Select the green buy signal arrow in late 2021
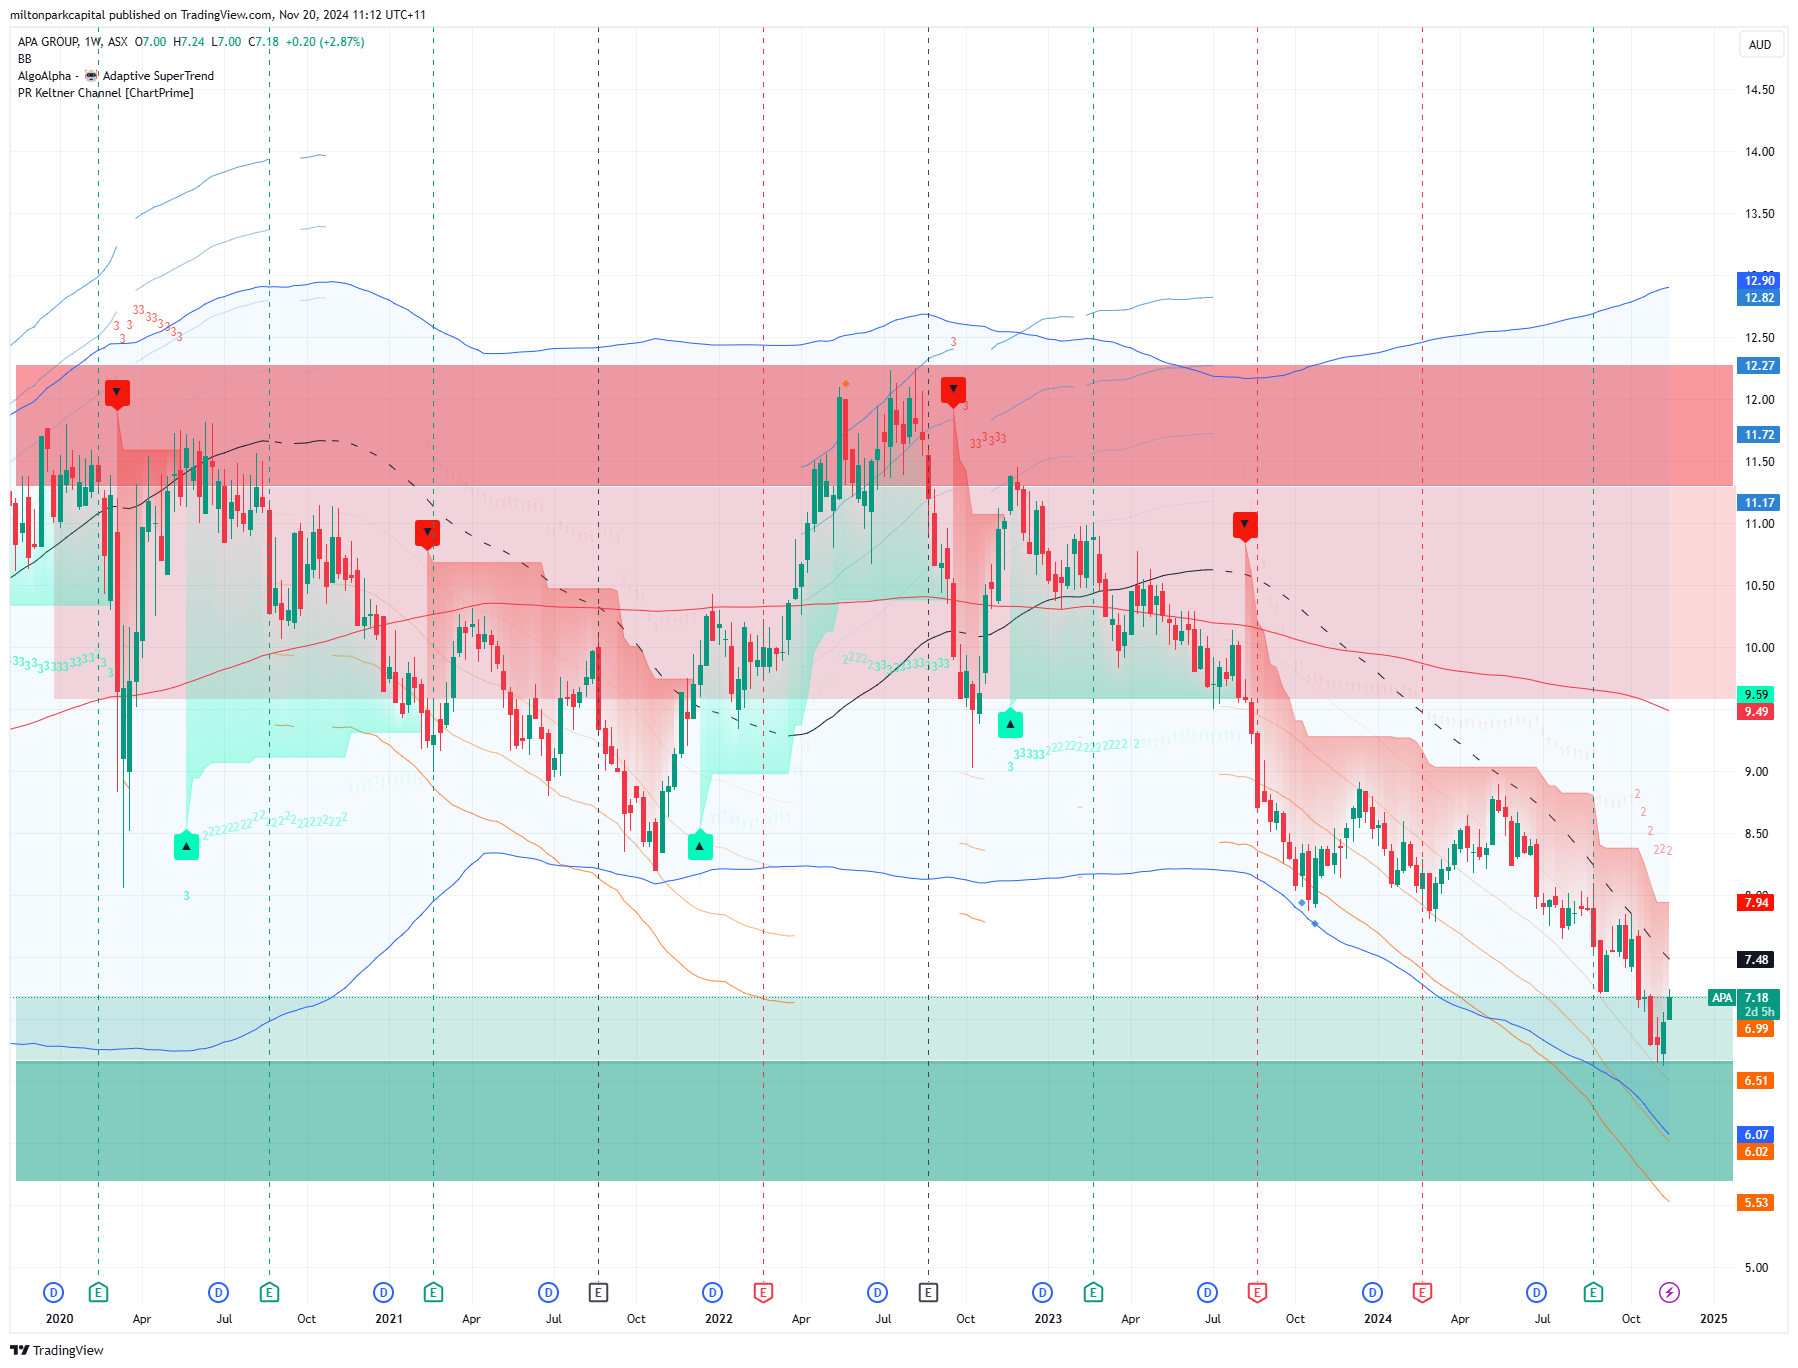Screen dimensions: 1798x1368 [700, 846]
